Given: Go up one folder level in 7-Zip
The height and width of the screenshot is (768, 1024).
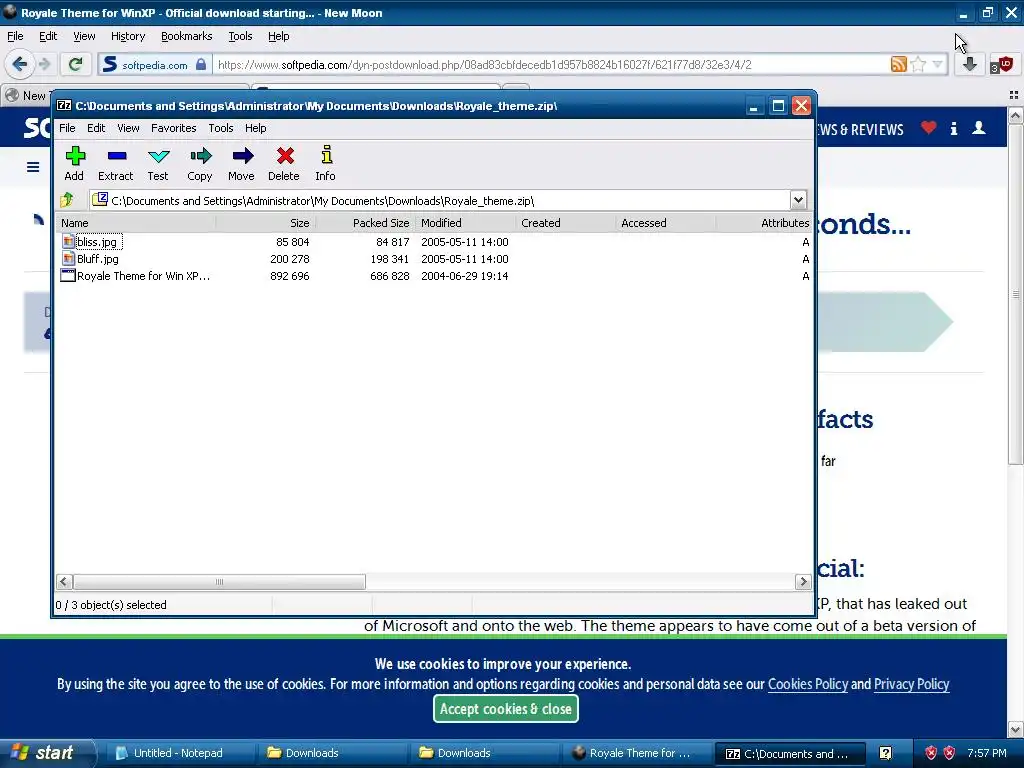Looking at the screenshot, I should [x=67, y=200].
